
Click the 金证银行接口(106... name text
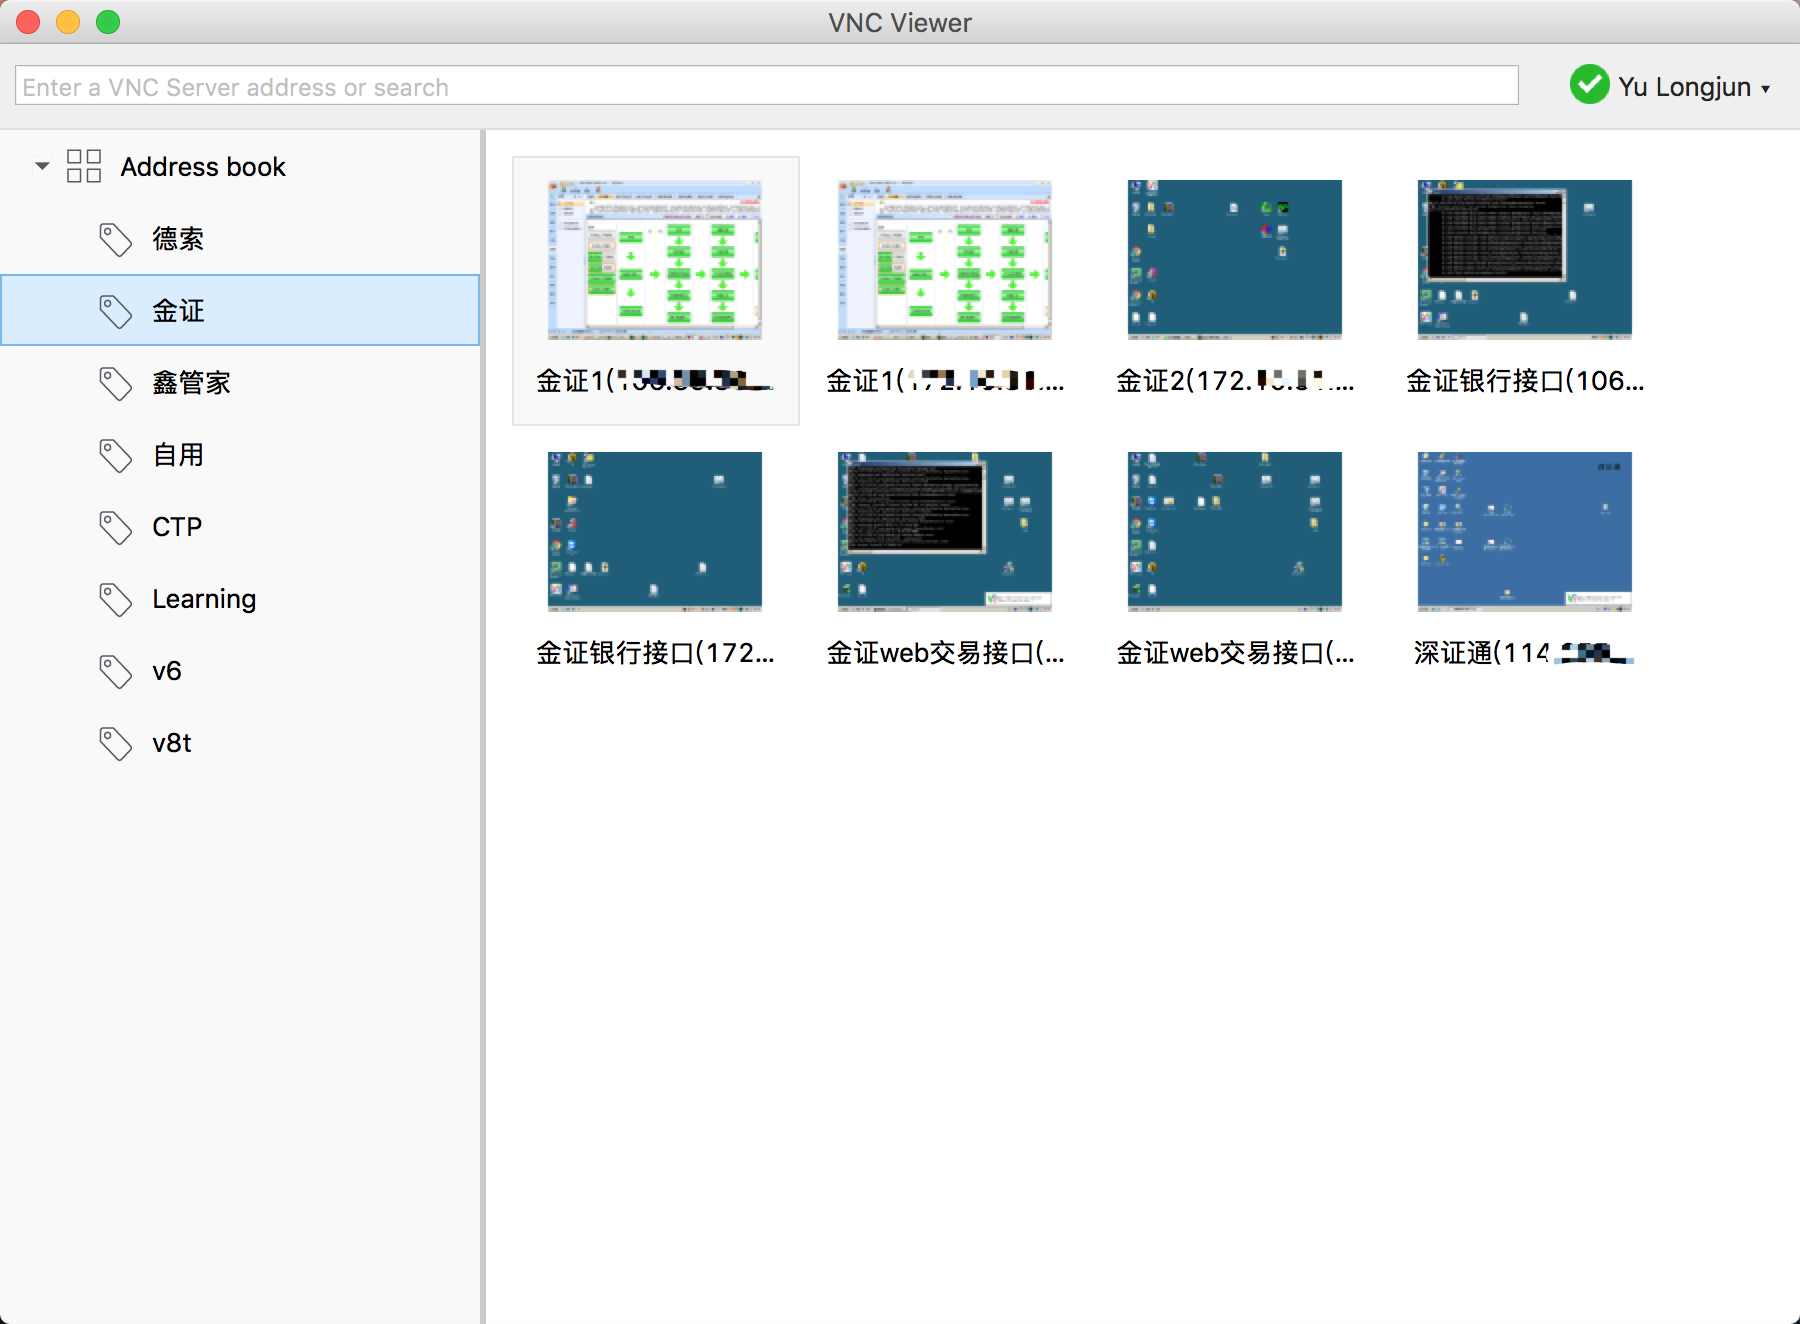(1525, 381)
